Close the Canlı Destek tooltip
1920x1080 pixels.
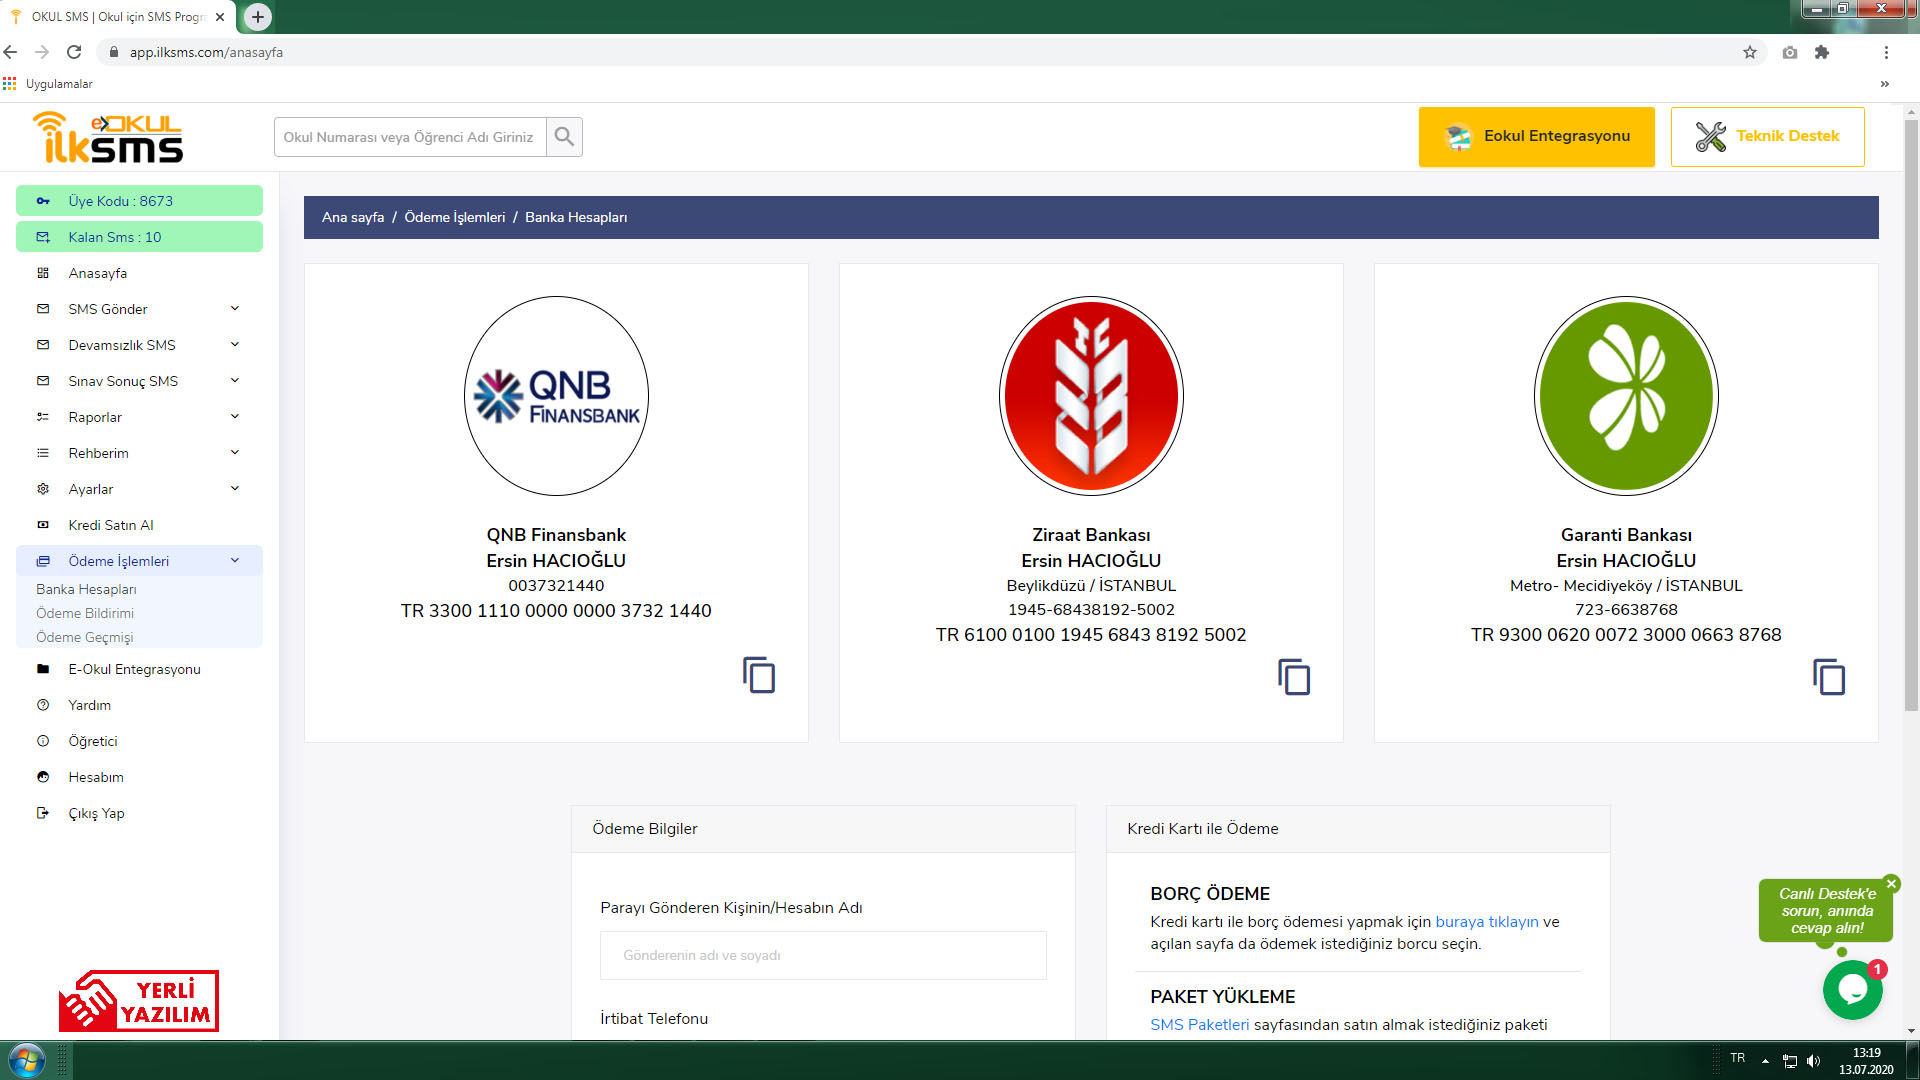[x=1891, y=884]
